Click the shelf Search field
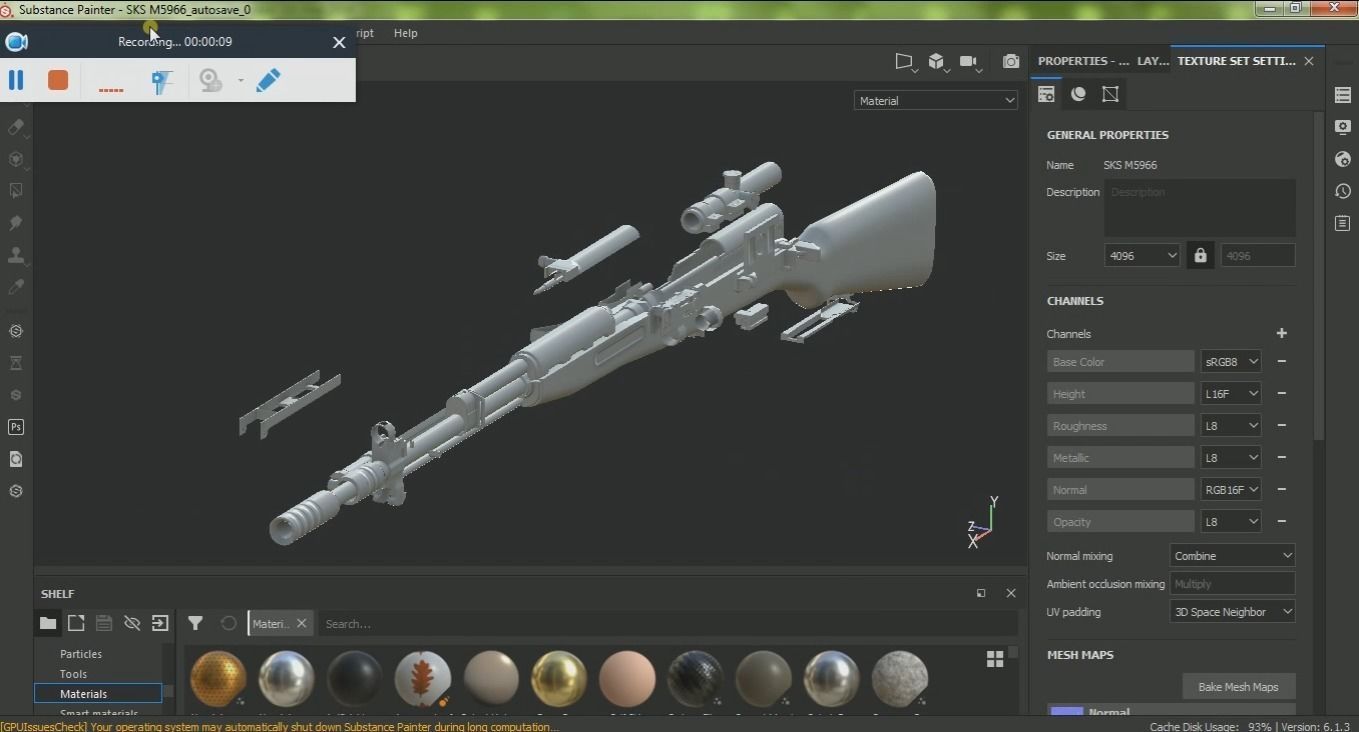Viewport: 1359px width, 732px height. [x=668, y=623]
